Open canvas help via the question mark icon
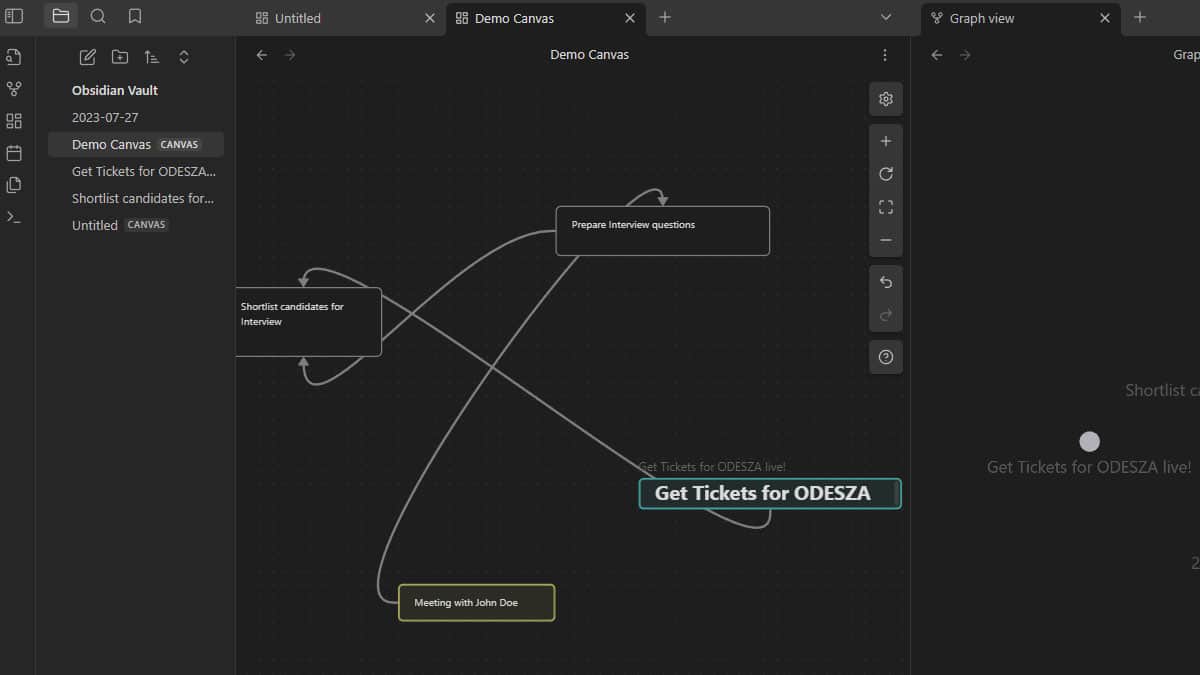The image size is (1200, 675). click(x=885, y=356)
